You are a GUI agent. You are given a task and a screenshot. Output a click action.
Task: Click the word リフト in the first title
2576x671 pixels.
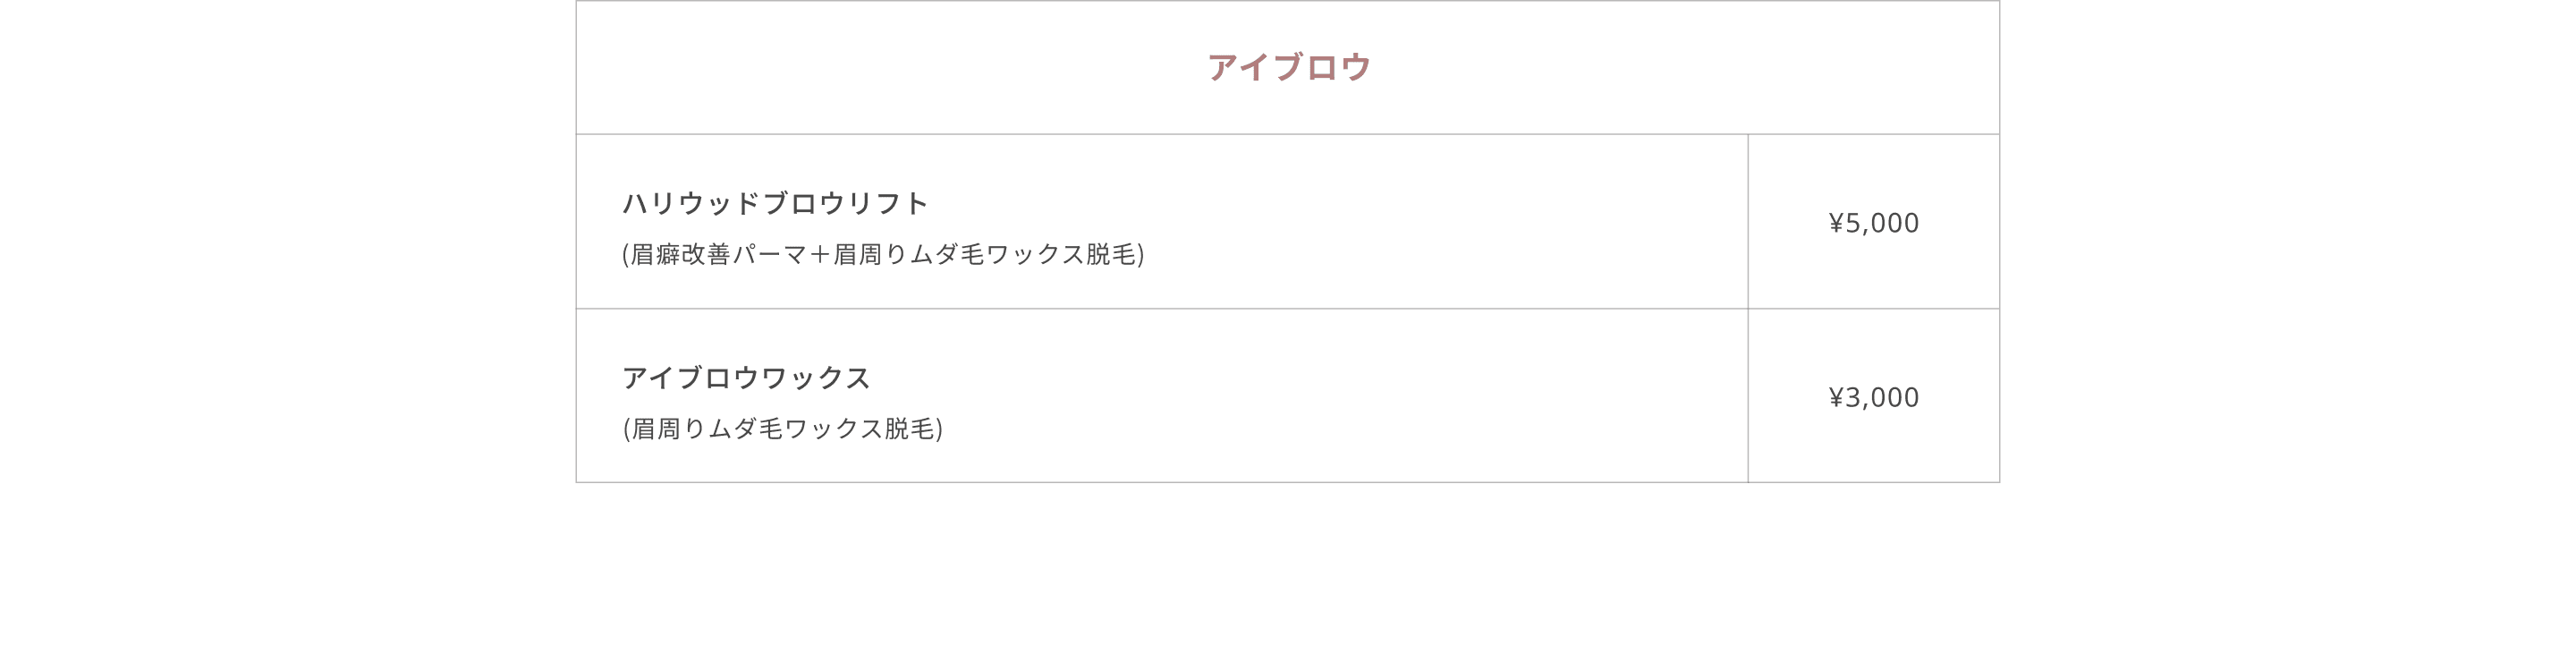888,204
